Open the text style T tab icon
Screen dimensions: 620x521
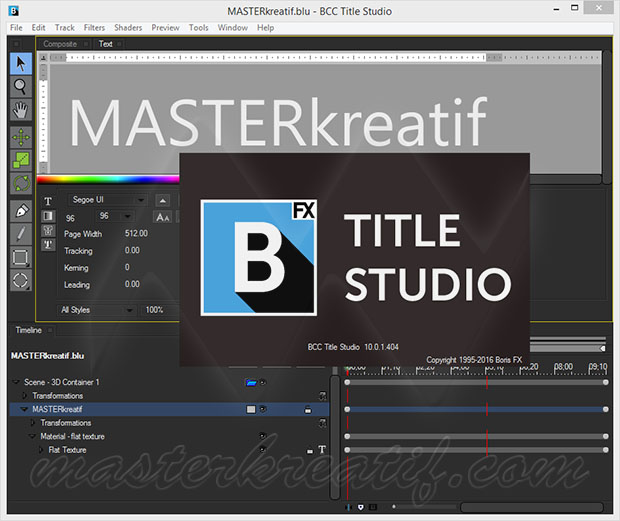point(48,201)
